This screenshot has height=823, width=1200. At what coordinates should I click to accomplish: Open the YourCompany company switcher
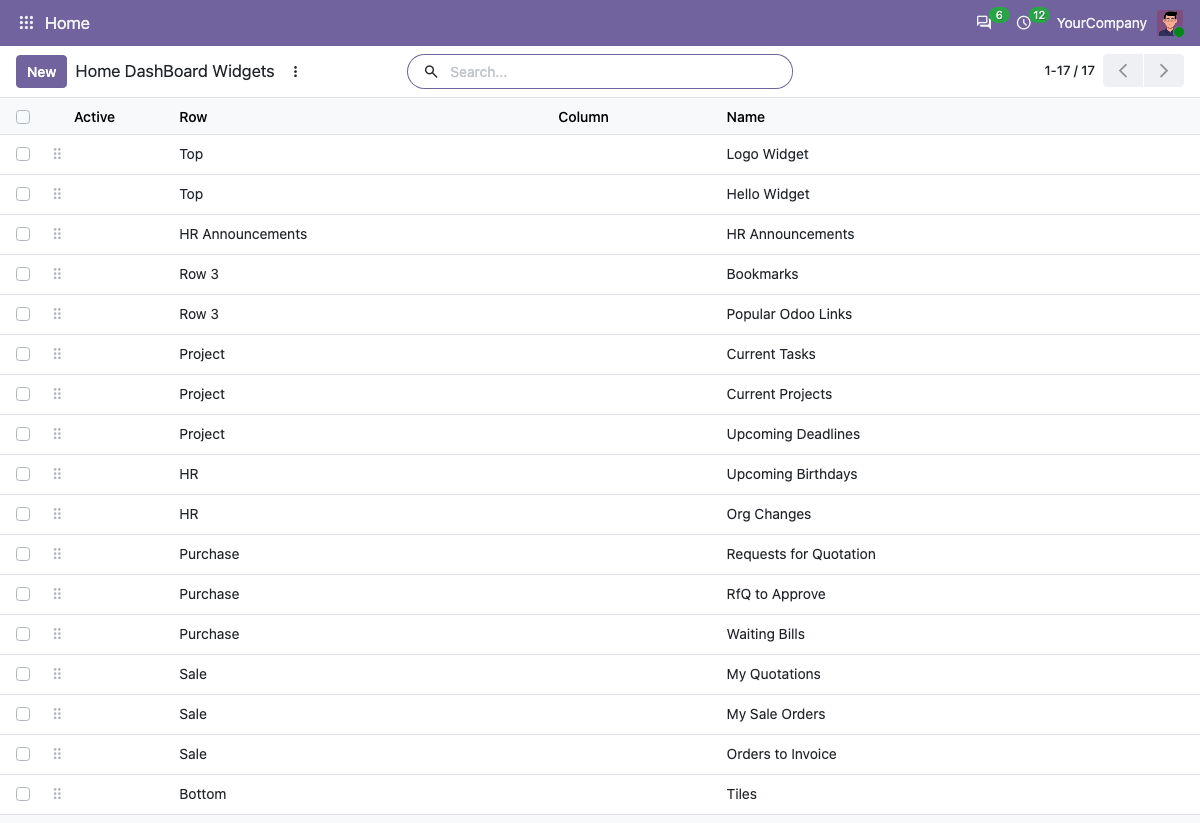point(1101,23)
